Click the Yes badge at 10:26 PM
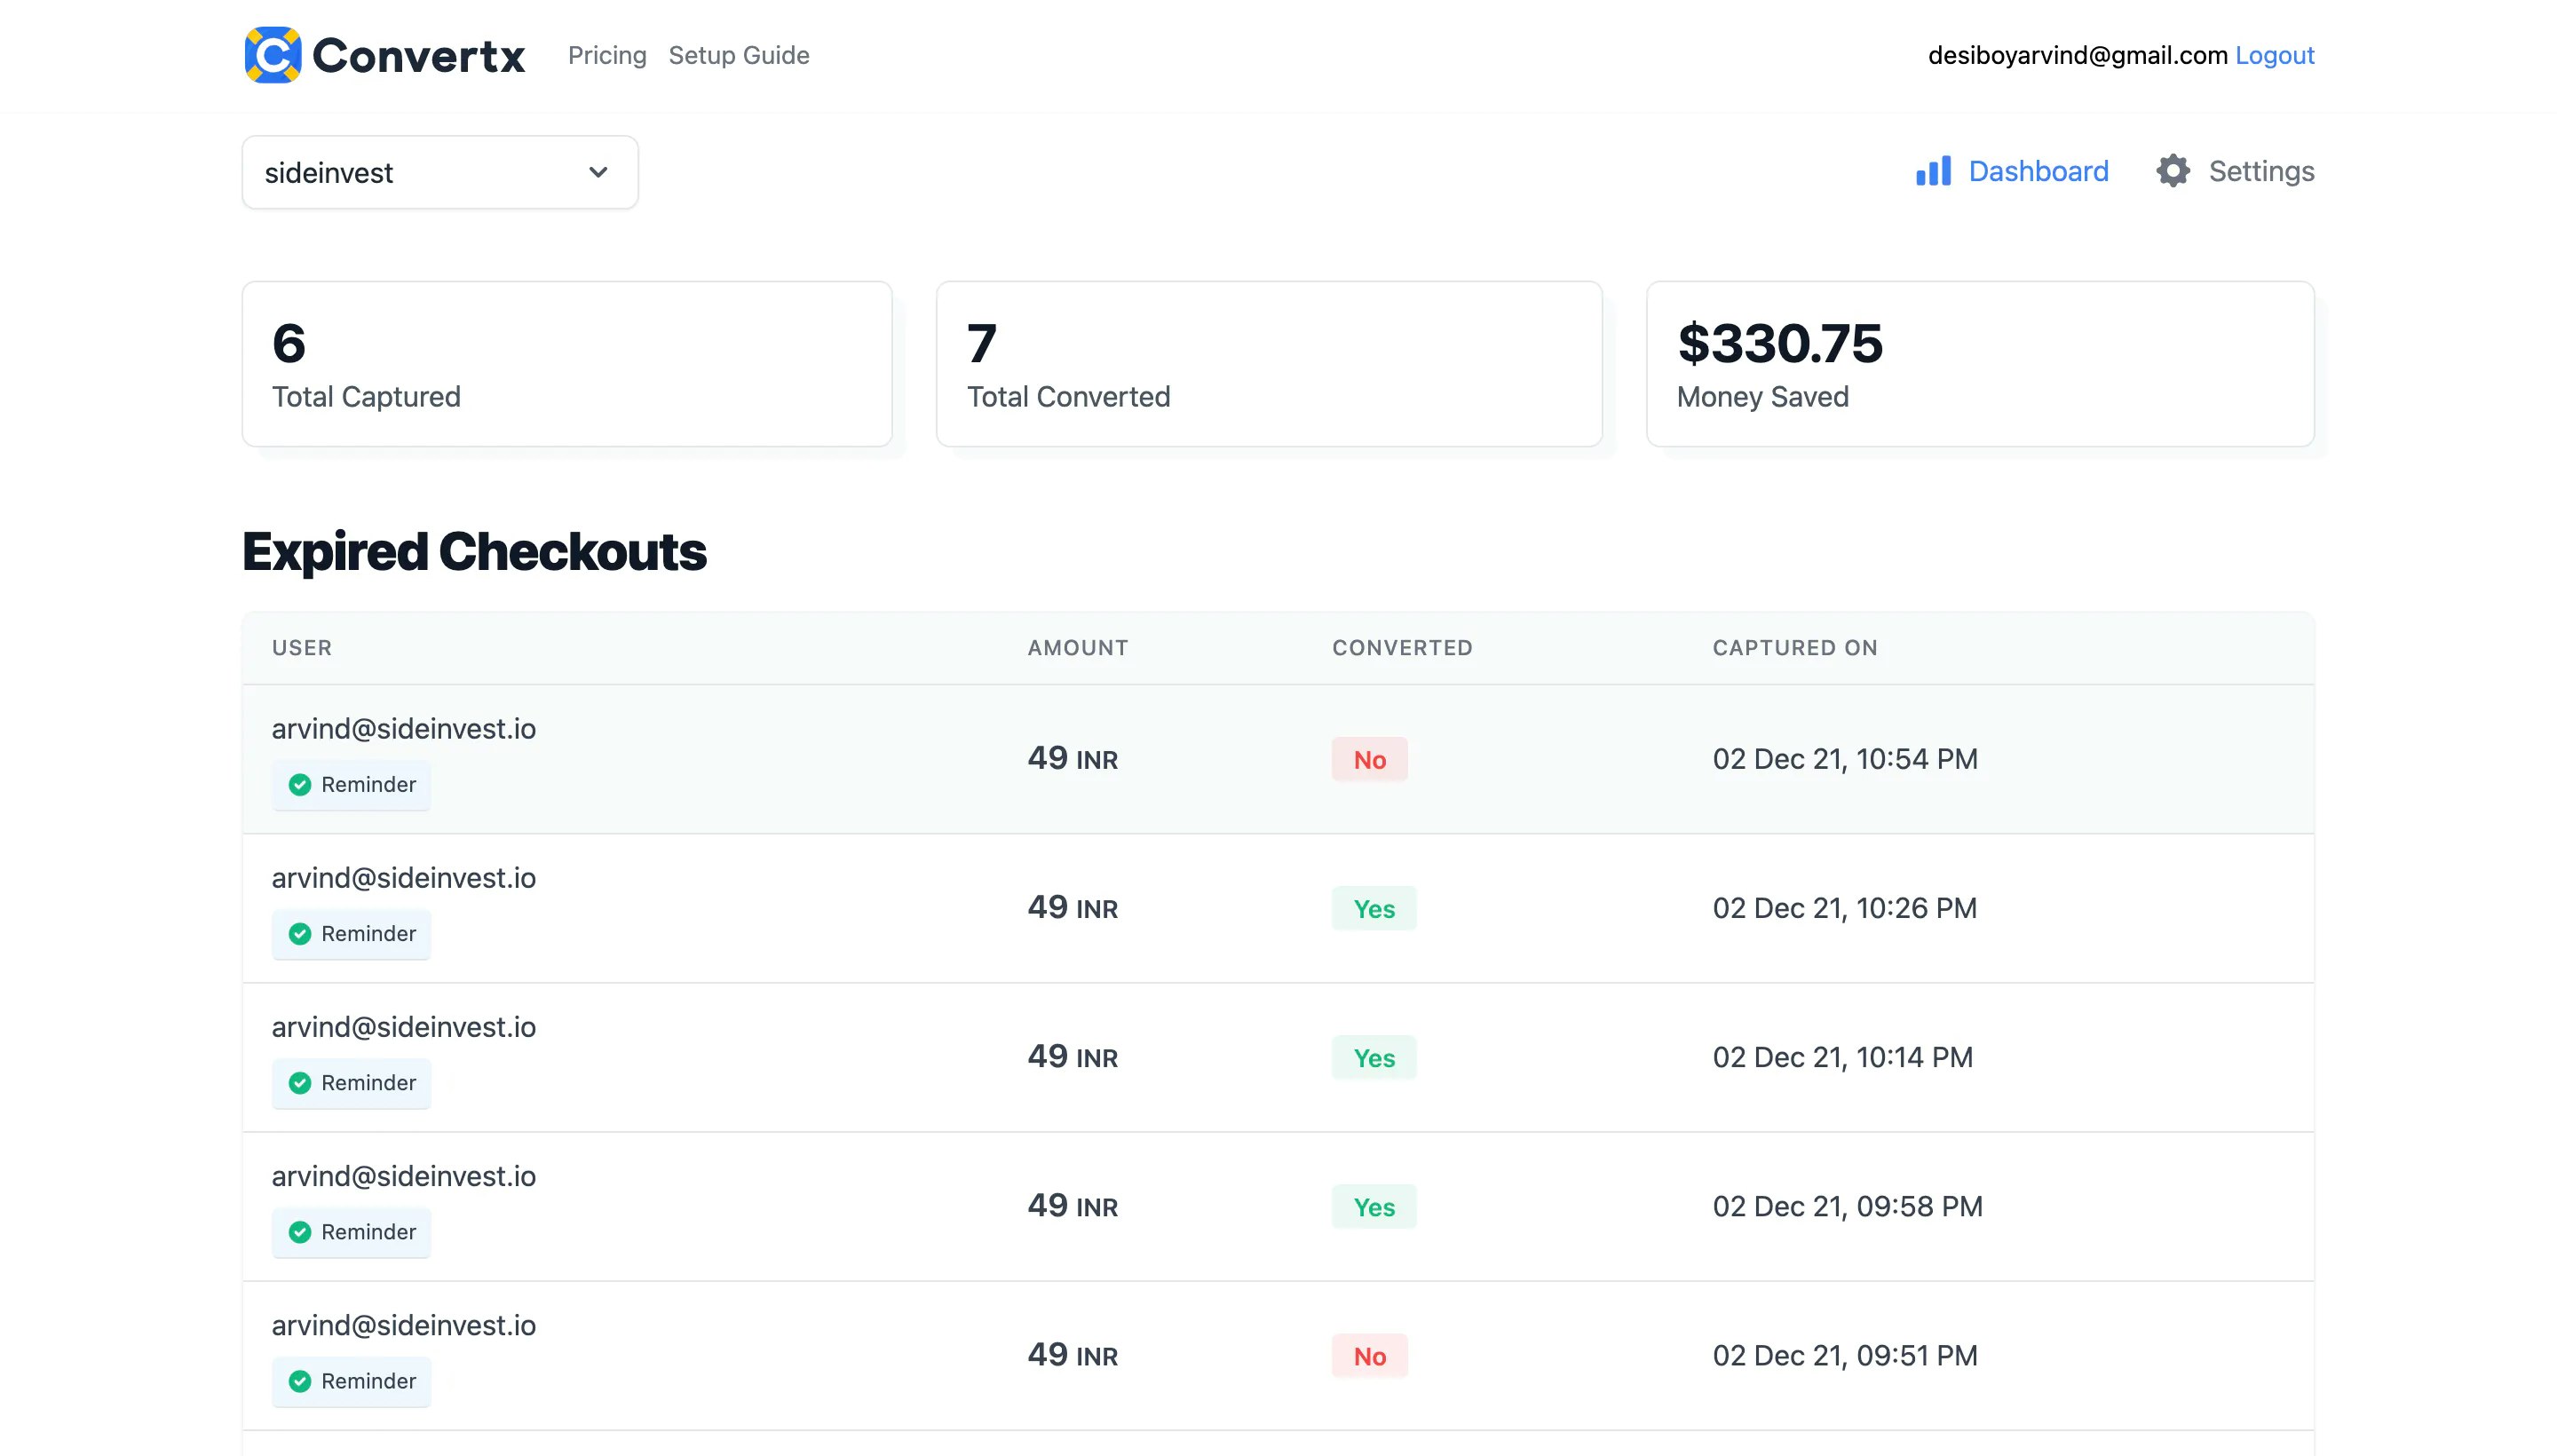The width and height of the screenshot is (2557, 1456). (x=1373, y=908)
